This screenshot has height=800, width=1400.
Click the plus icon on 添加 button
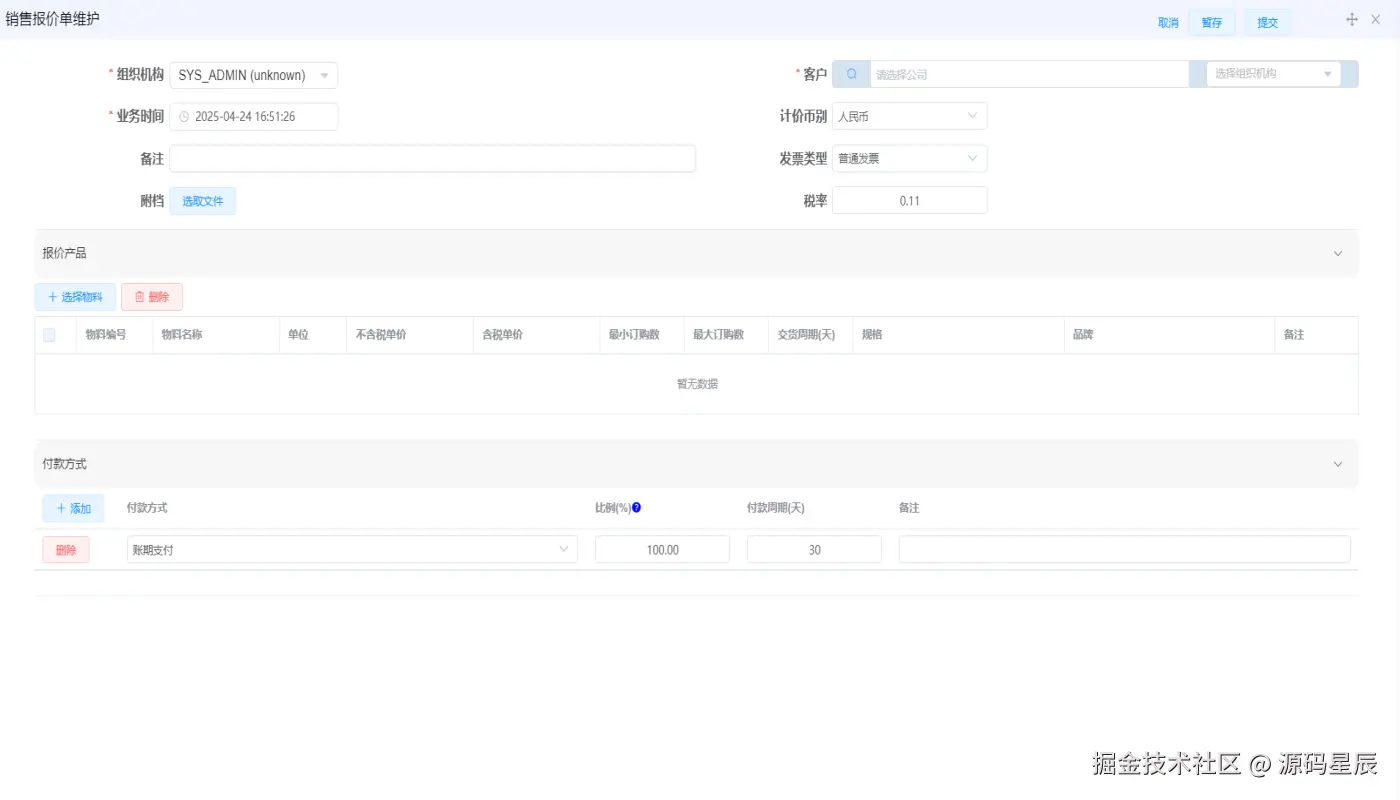(x=60, y=508)
